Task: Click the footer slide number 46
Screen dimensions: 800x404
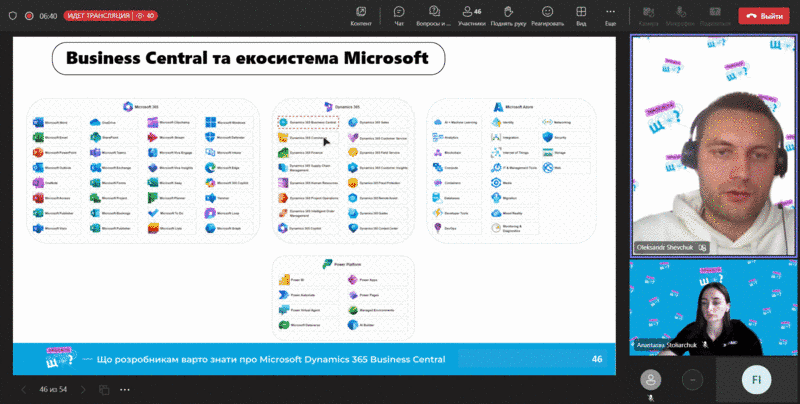Action: tap(597, 359)
